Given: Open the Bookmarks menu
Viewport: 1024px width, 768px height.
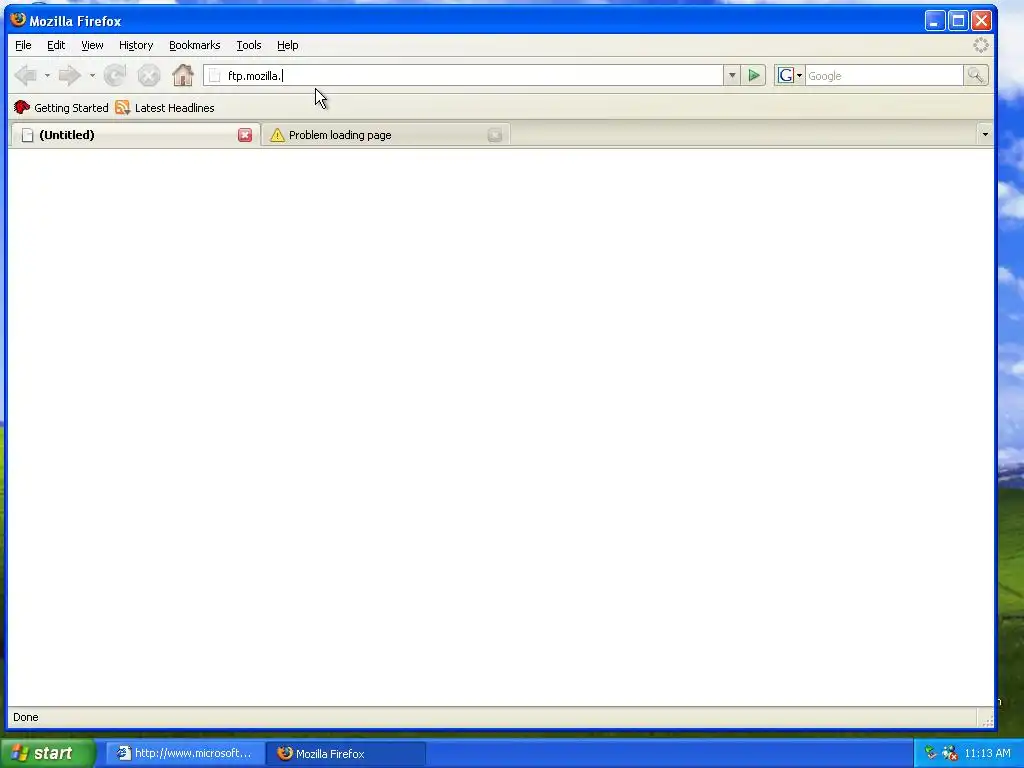Looking at the screenshot, I should coord(195,45).
